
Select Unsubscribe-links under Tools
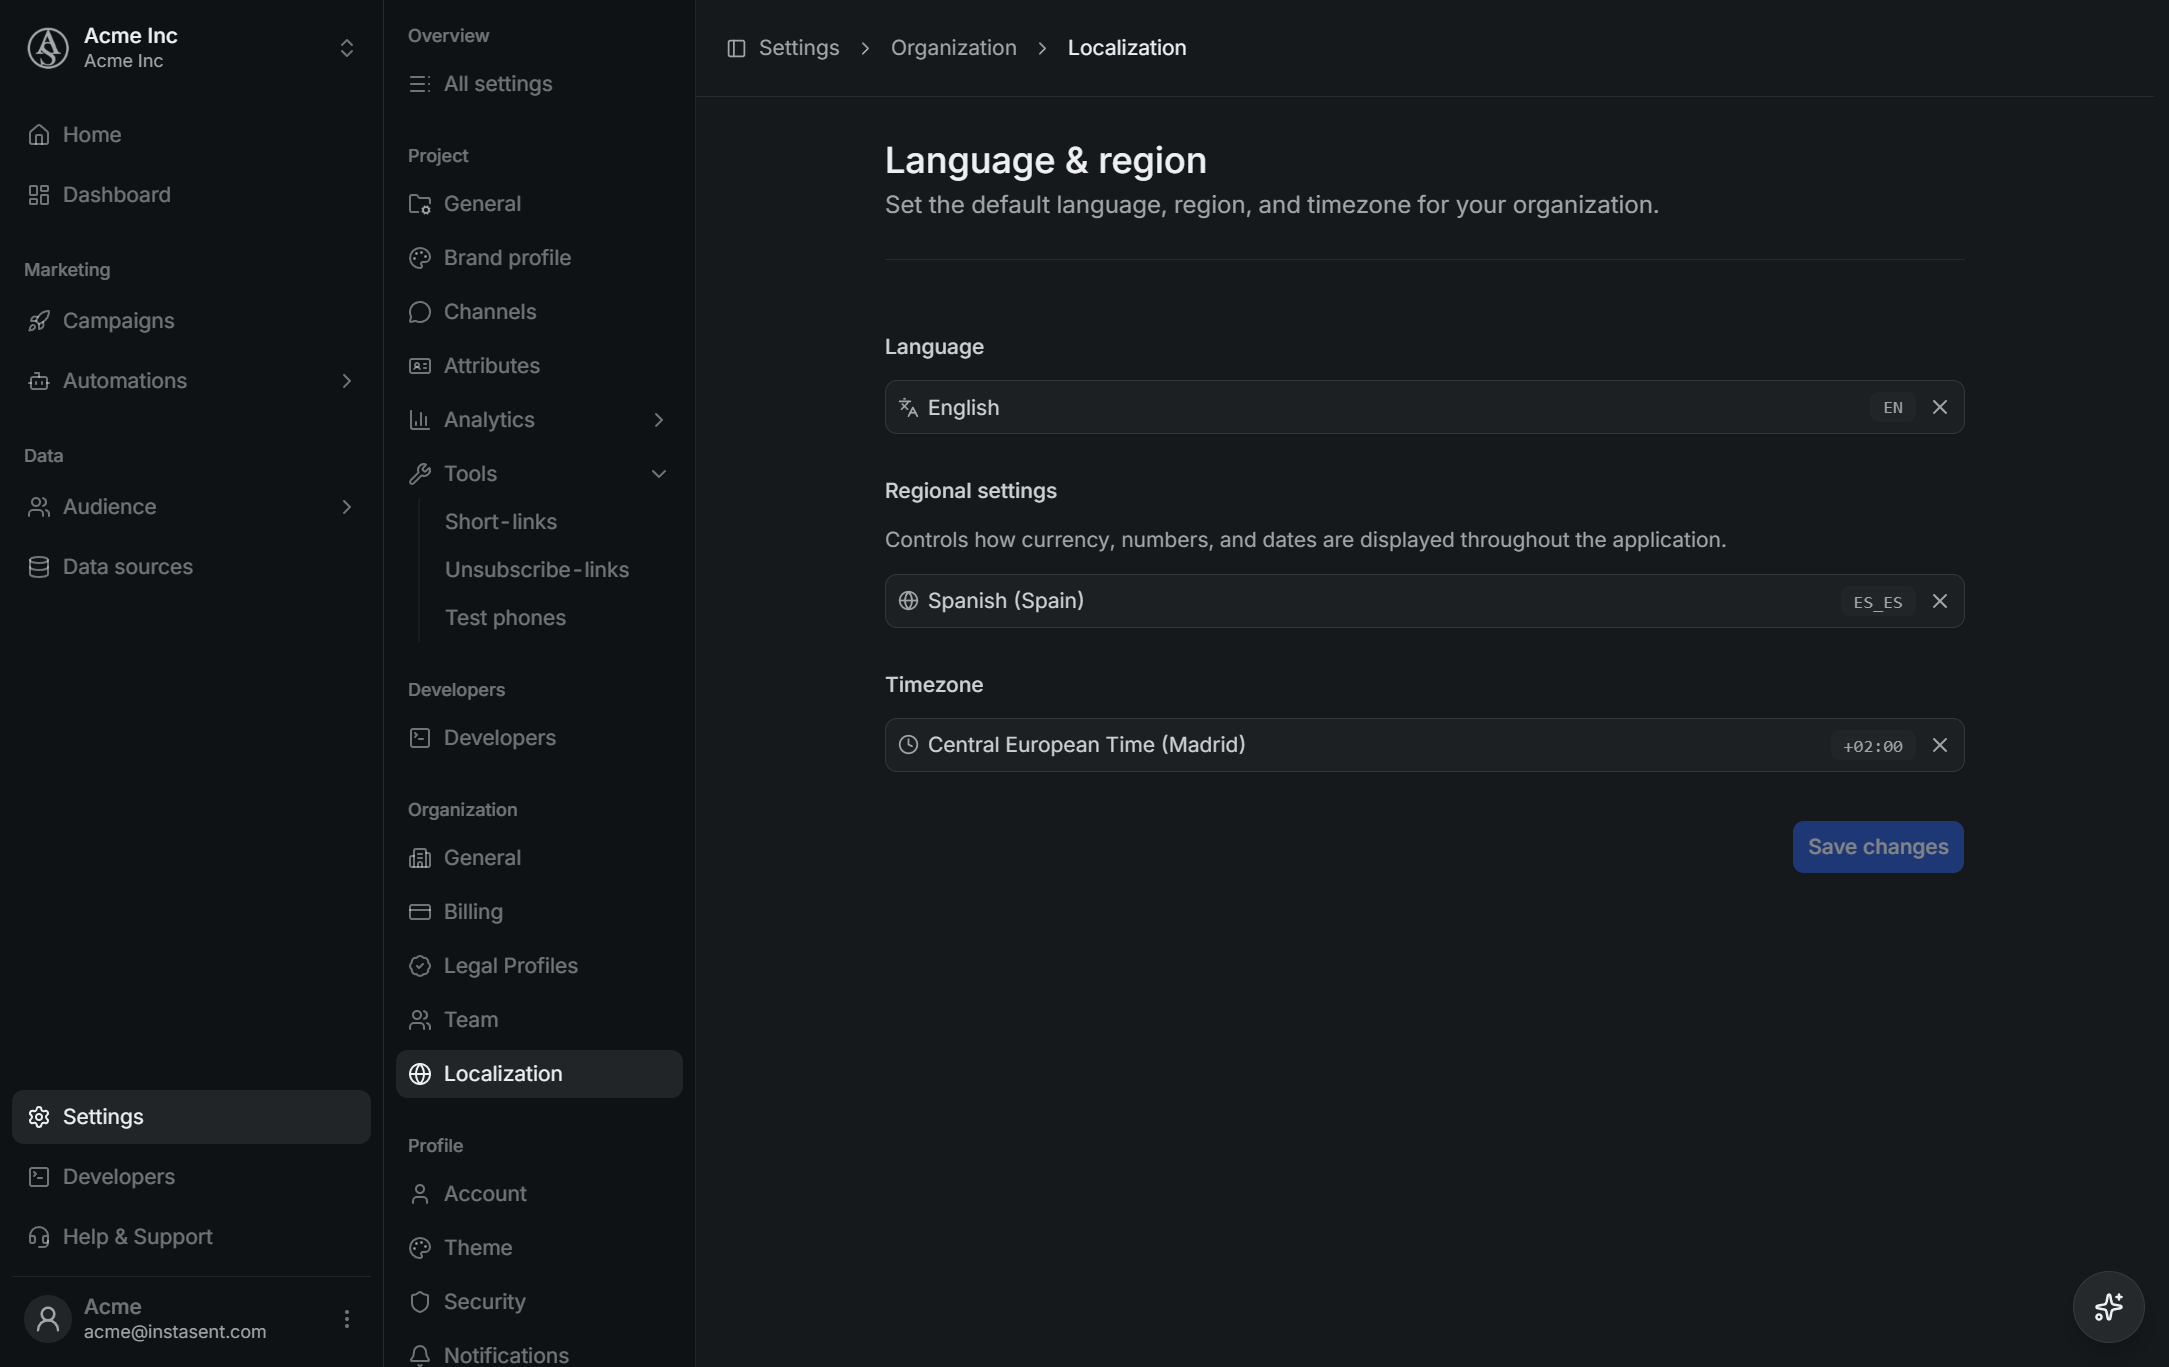537,570
